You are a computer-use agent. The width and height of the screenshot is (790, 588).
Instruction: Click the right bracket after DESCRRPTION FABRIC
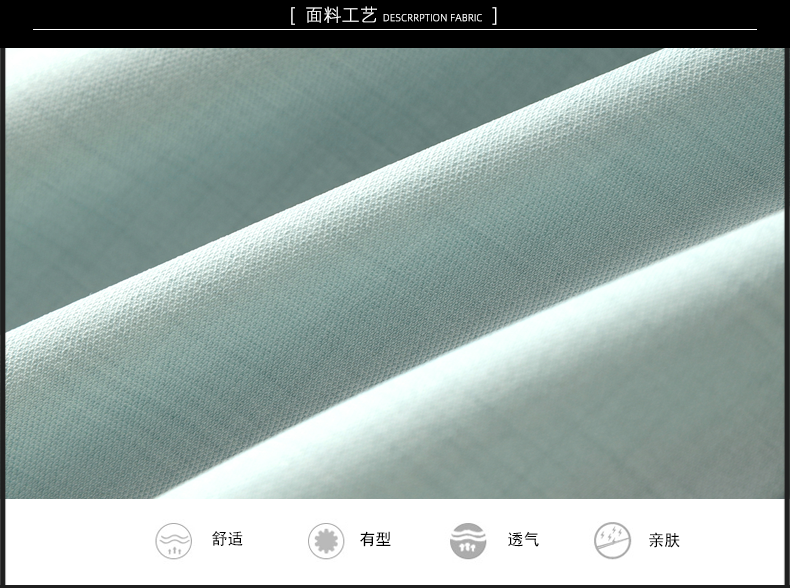click(494, 16)
